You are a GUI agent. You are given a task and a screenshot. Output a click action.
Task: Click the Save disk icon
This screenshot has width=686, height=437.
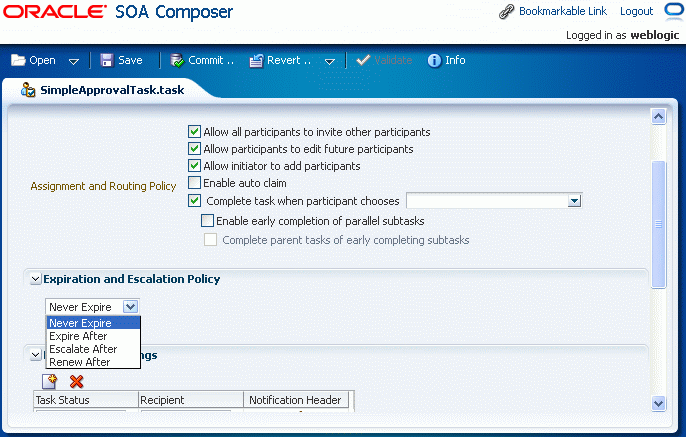tap(107, 60)
